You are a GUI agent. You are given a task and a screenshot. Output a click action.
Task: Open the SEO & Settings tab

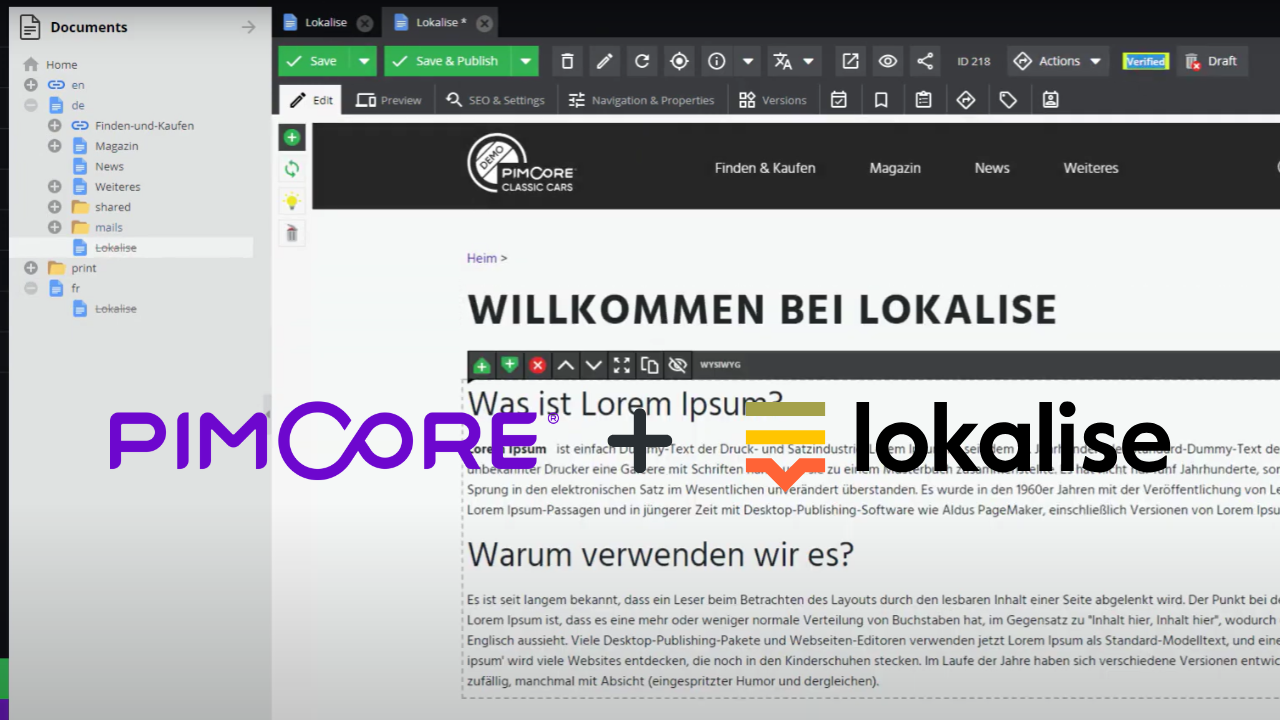click(495, 100)
